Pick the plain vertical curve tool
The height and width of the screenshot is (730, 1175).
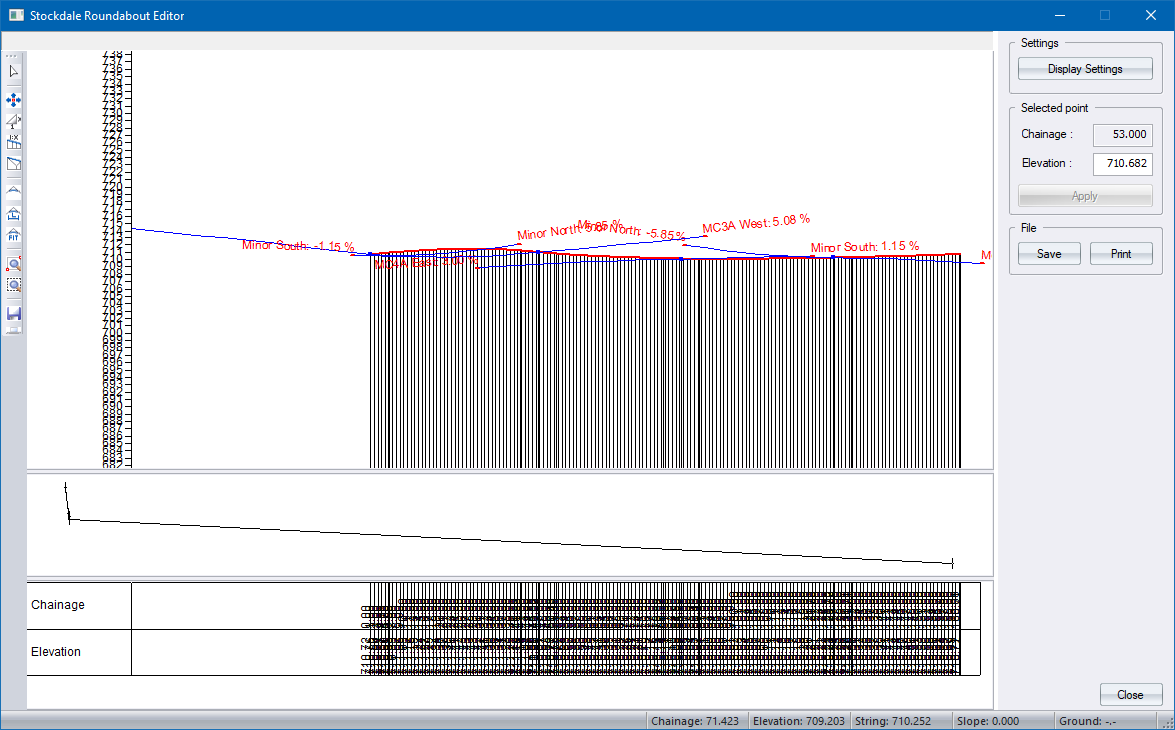13,189
